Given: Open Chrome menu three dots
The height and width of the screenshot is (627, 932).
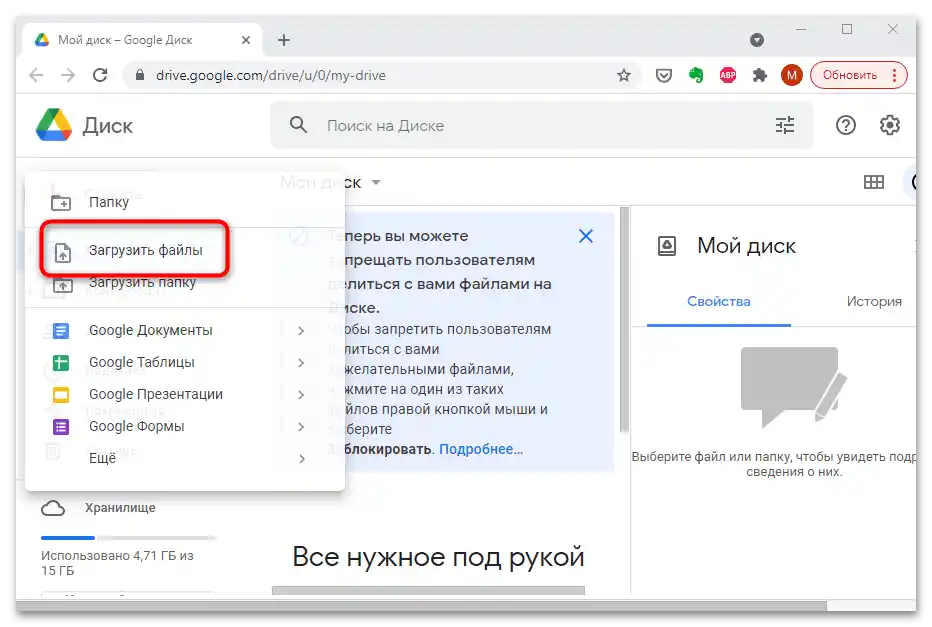Looking at the screenshot, I should [894, 75].
